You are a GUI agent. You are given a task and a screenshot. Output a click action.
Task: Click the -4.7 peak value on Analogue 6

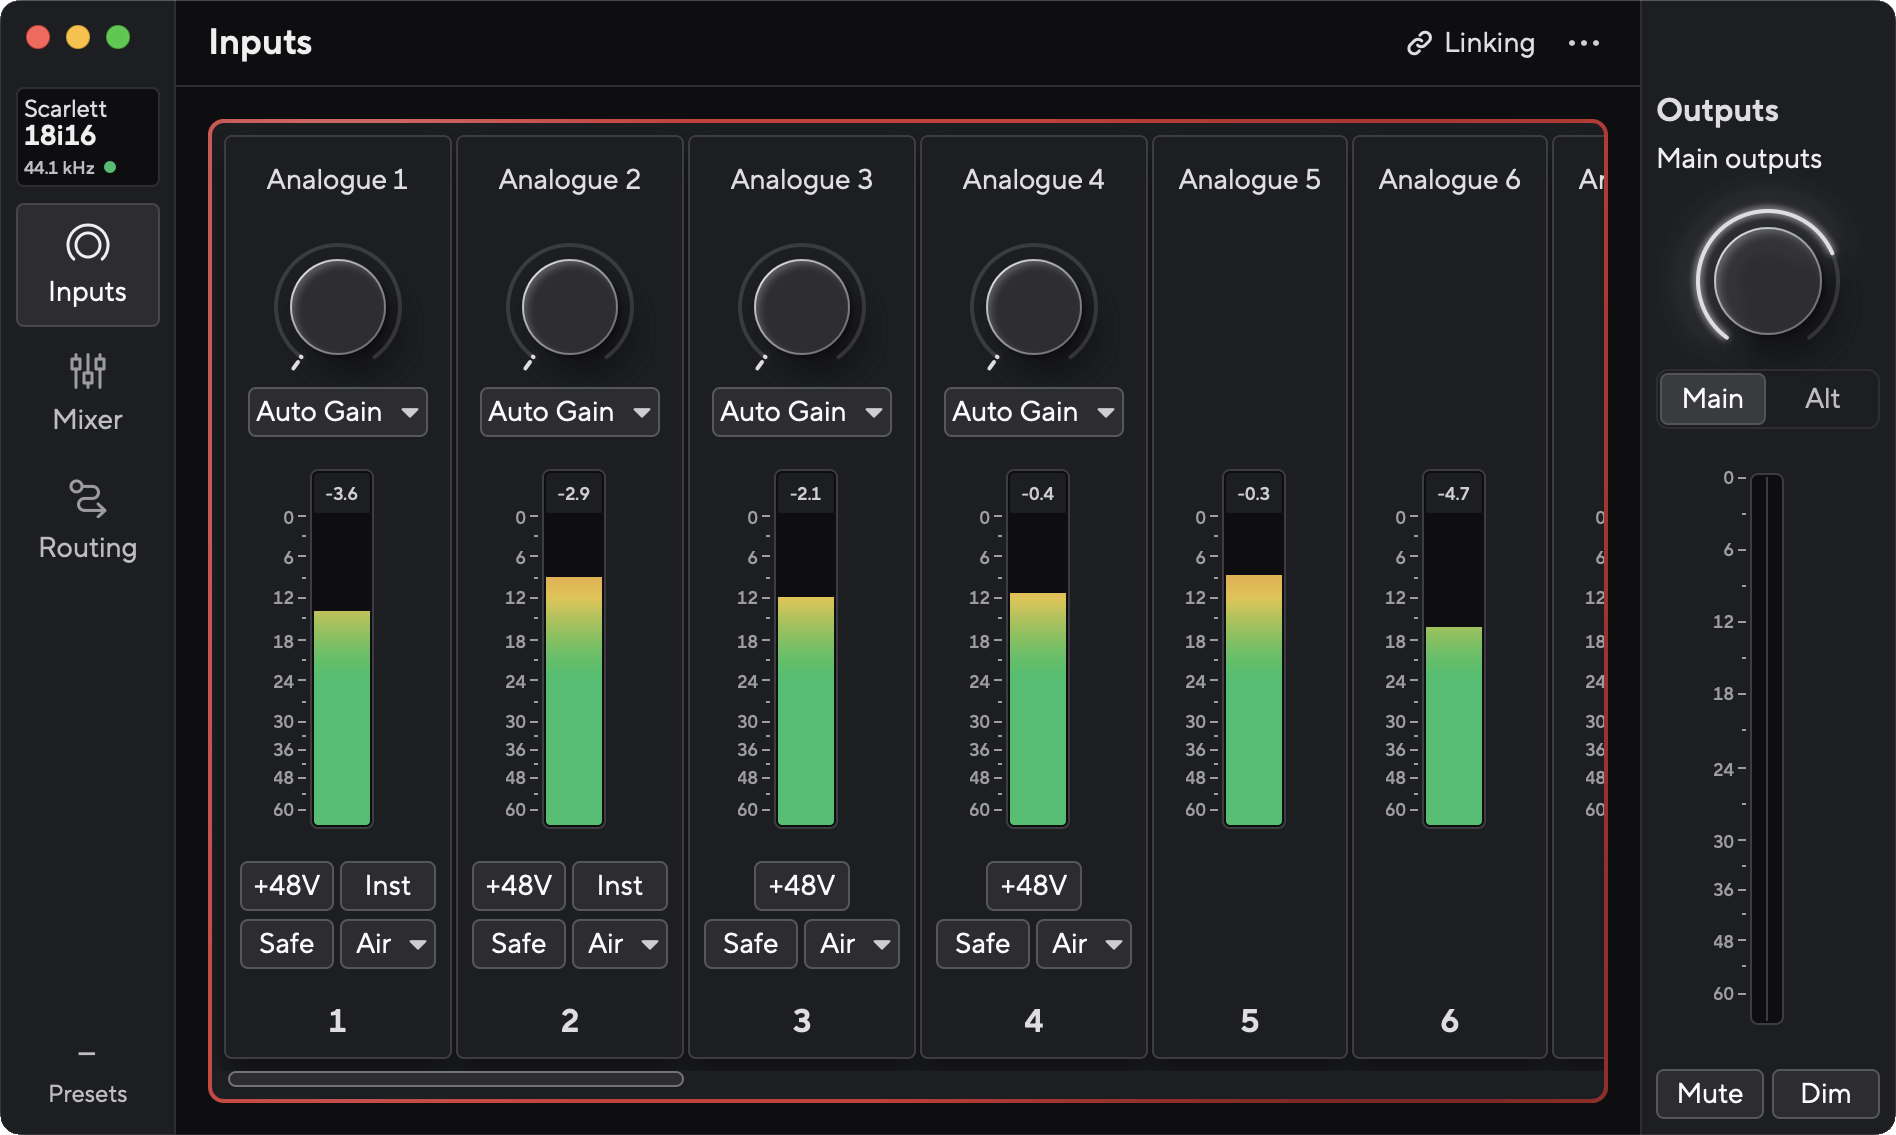[1454, 493]
